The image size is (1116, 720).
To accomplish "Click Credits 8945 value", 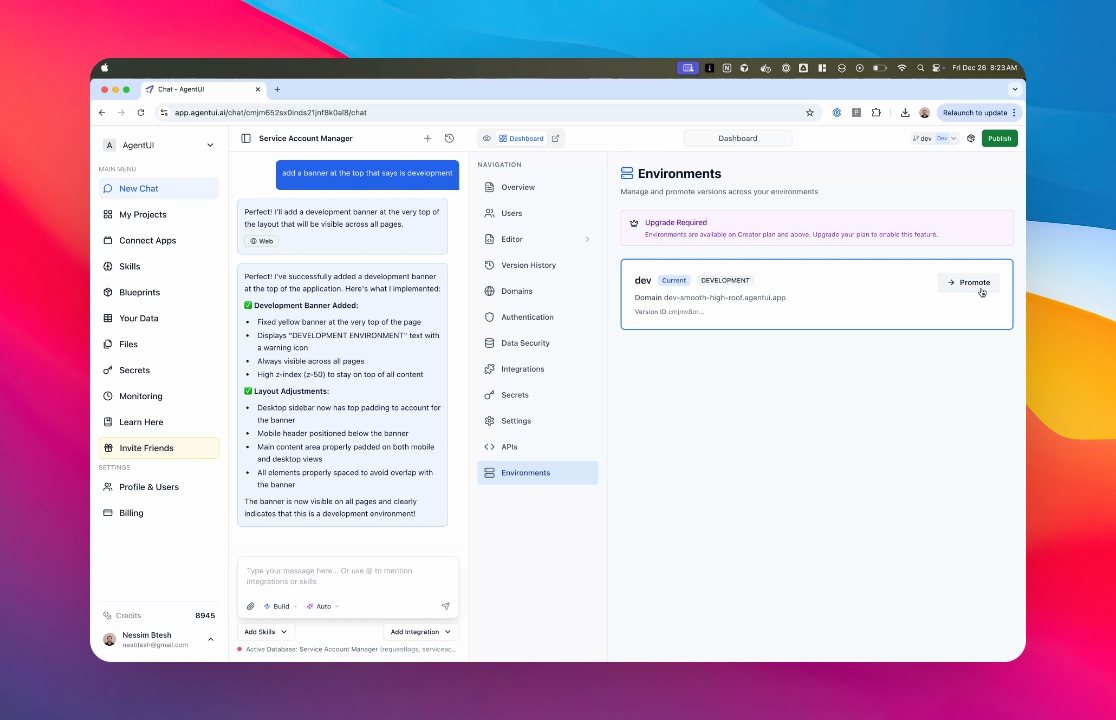I will pyautogui.click(x=205, y=615).
